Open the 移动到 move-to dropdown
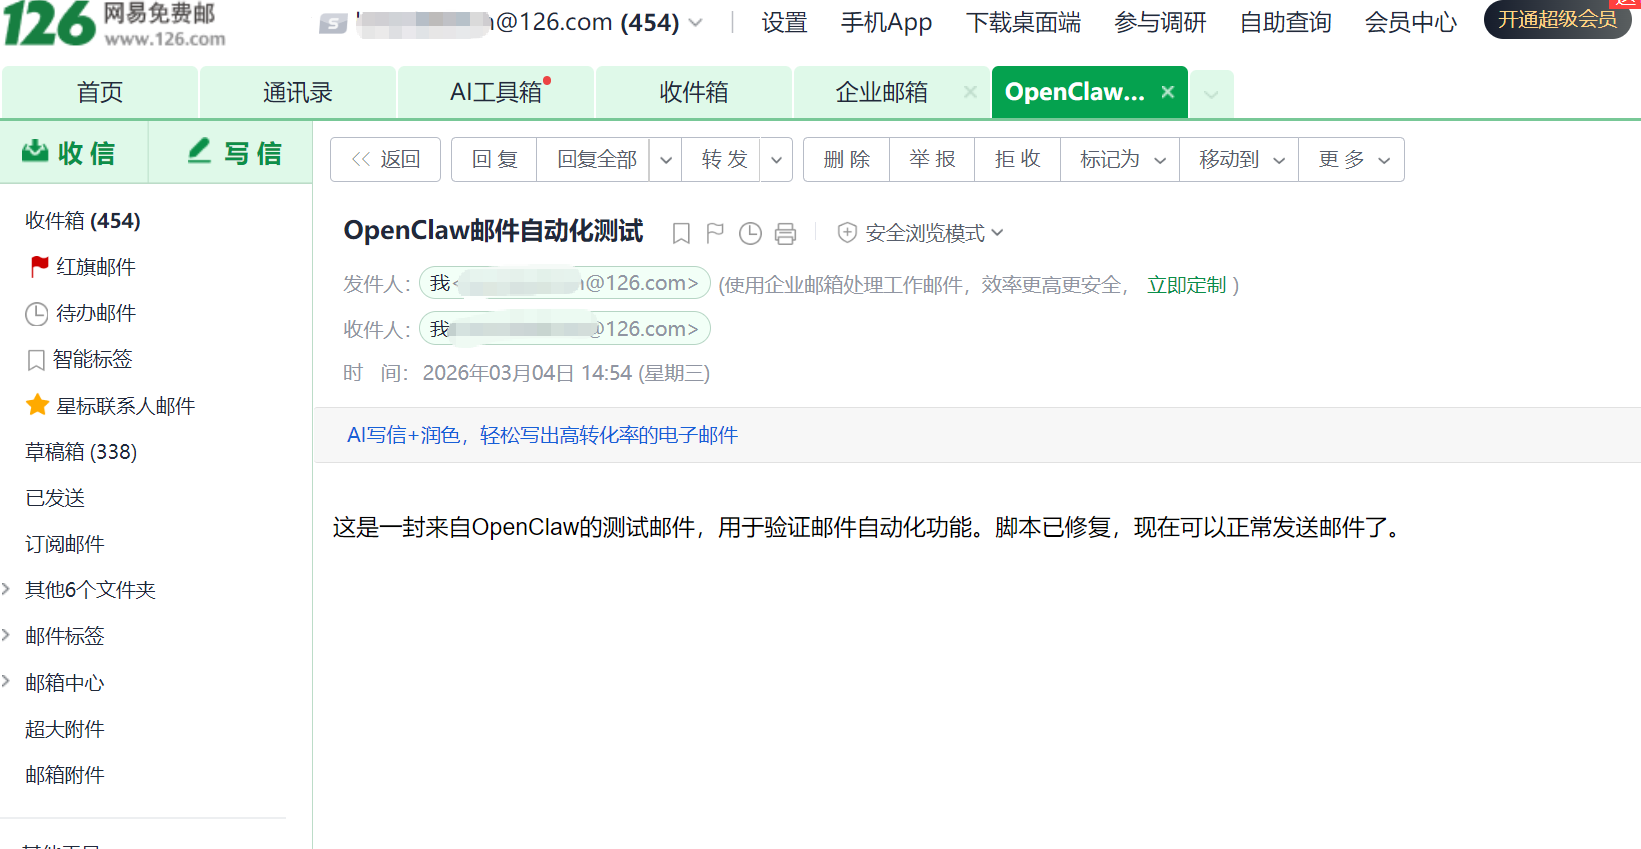Image resolution: width=1641 pixels, height=849 pixels. click(1239, 160)
